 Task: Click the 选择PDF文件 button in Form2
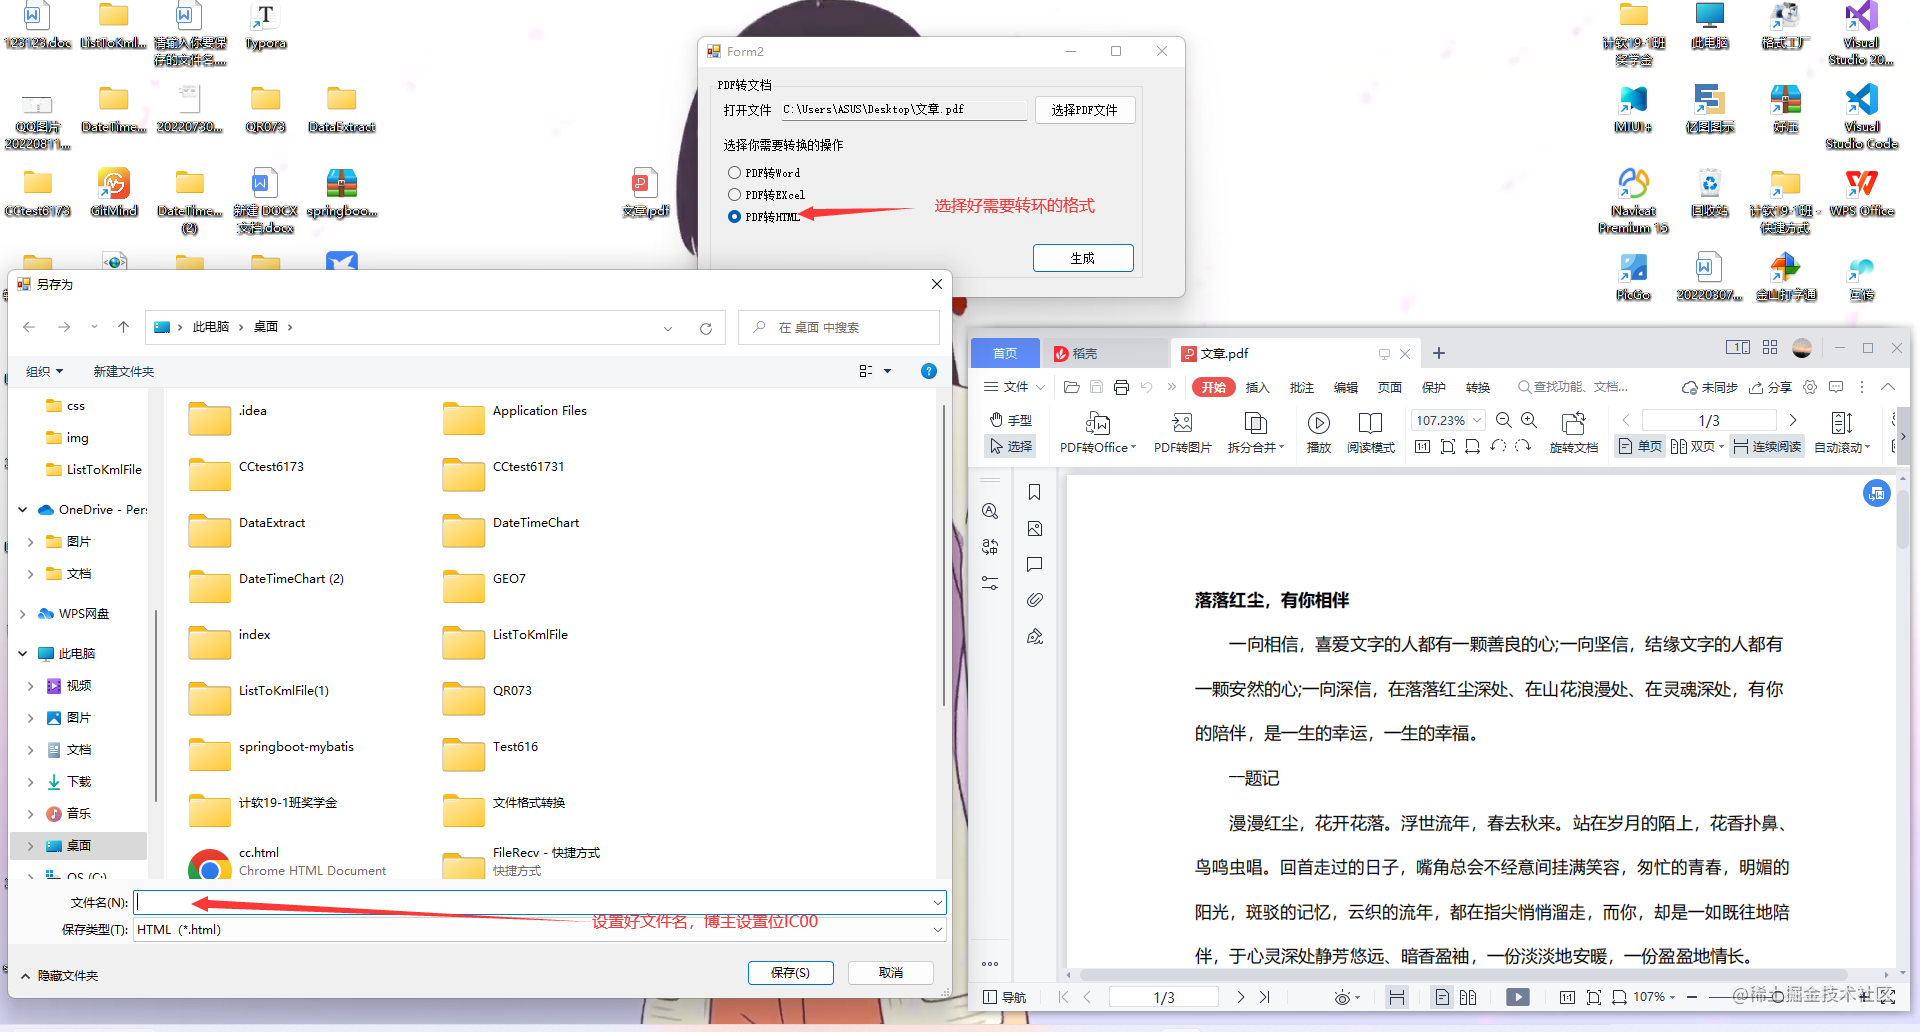click(x=1084, y=110)
